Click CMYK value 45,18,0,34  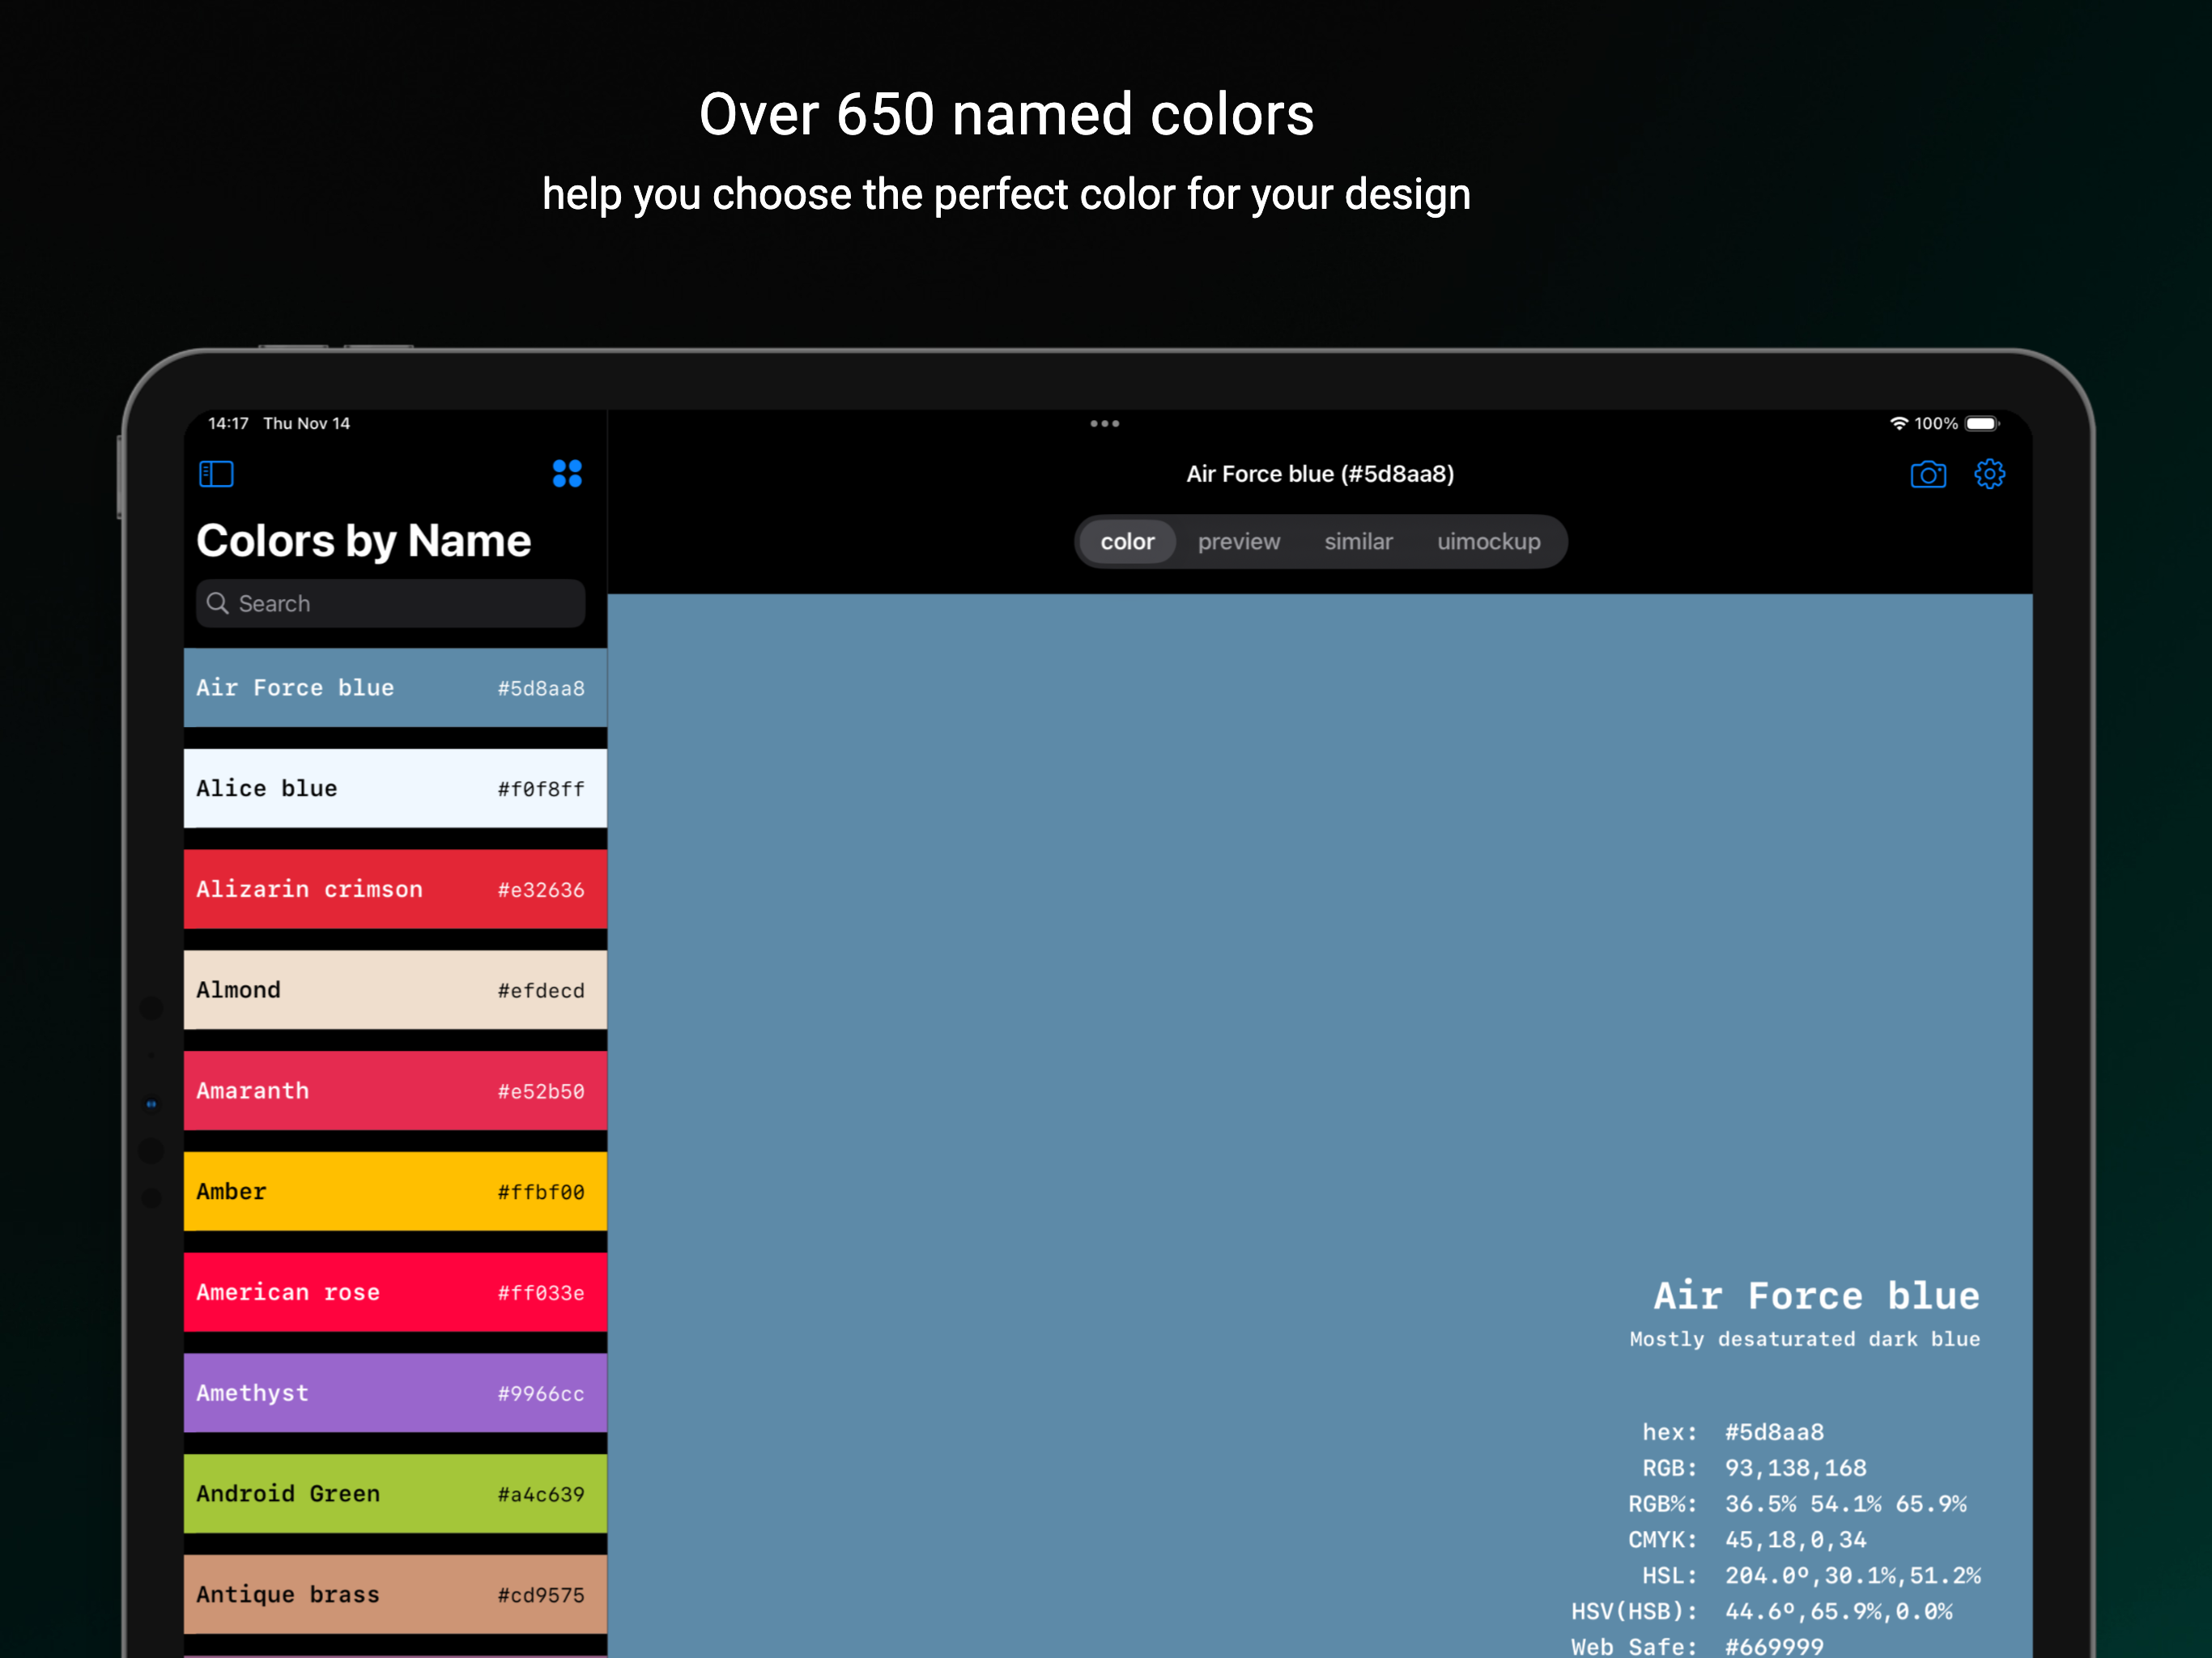(1795, 1540)
